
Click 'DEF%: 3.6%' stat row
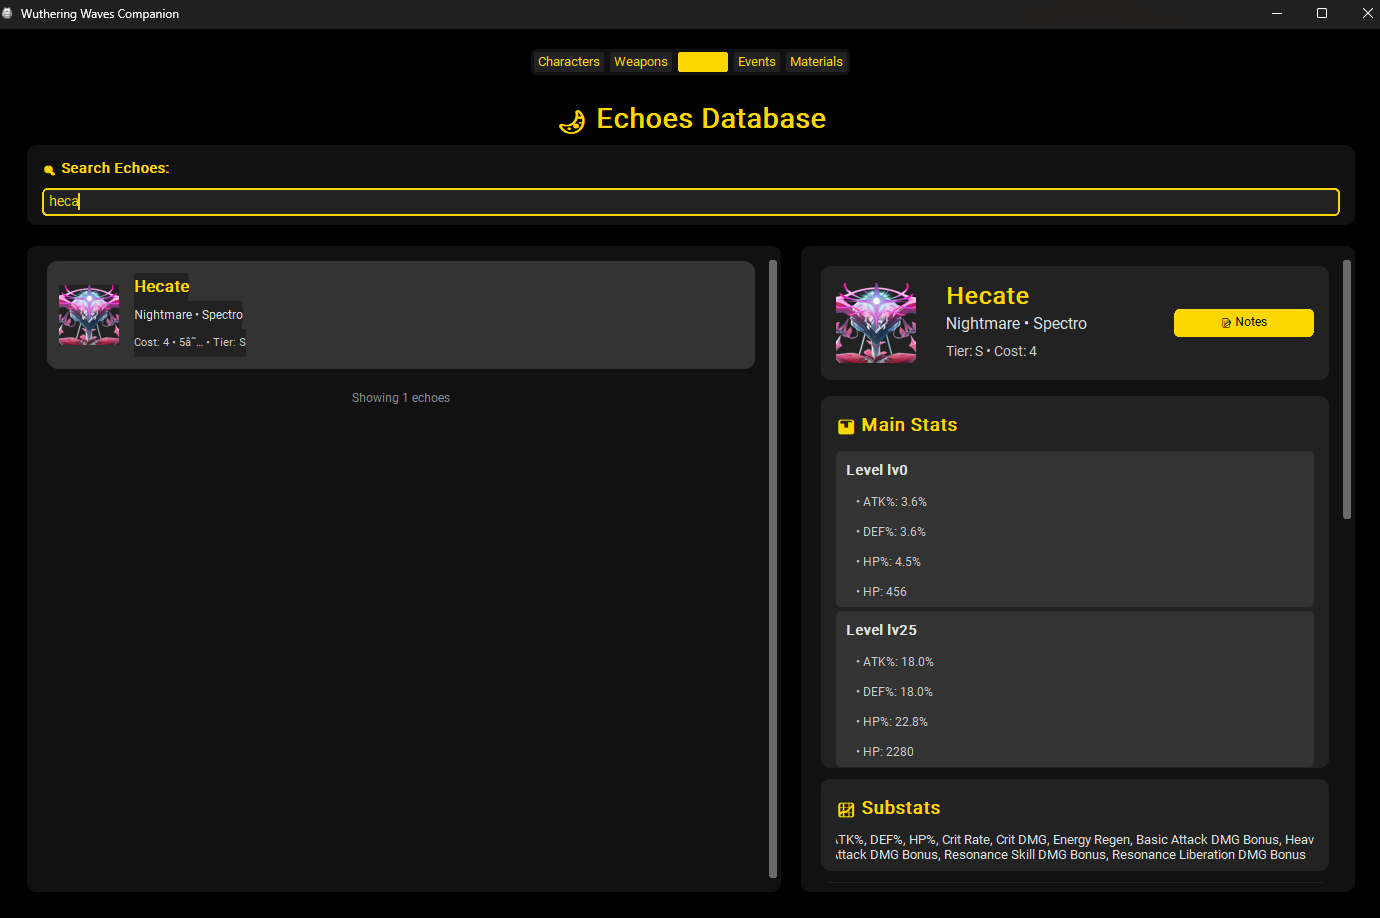coord(891,532)
